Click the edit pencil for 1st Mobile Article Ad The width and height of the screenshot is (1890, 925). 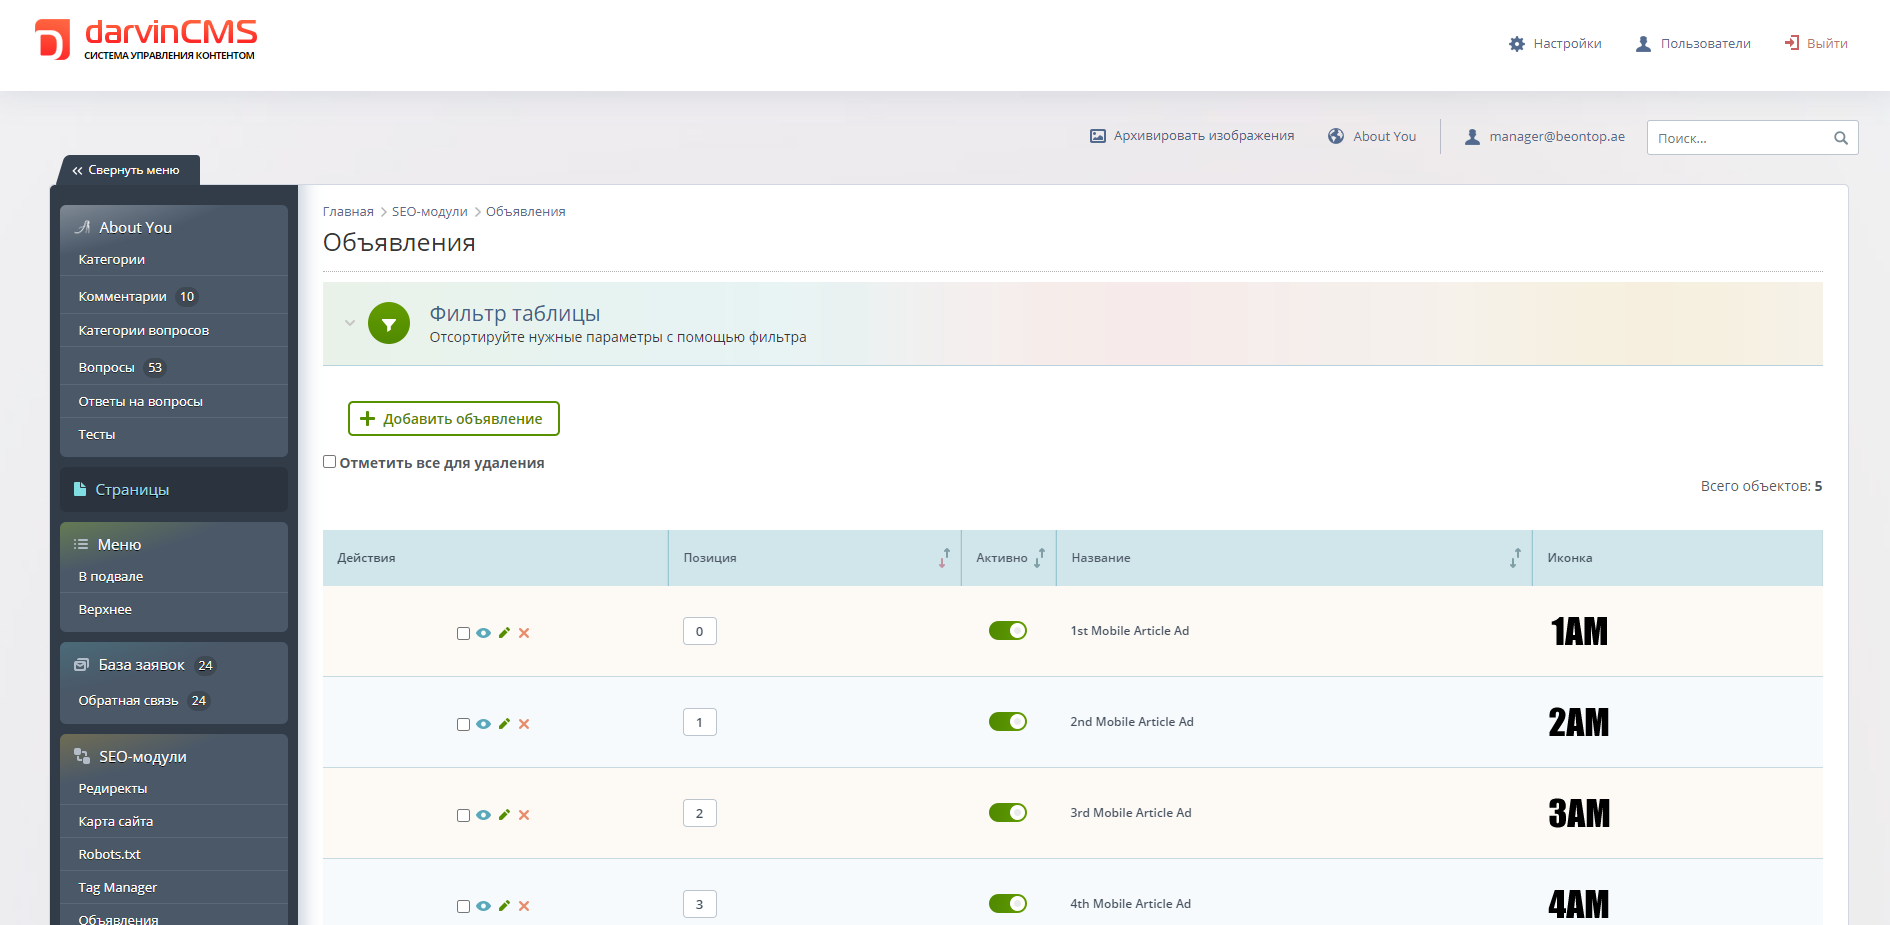pos(504,633)
